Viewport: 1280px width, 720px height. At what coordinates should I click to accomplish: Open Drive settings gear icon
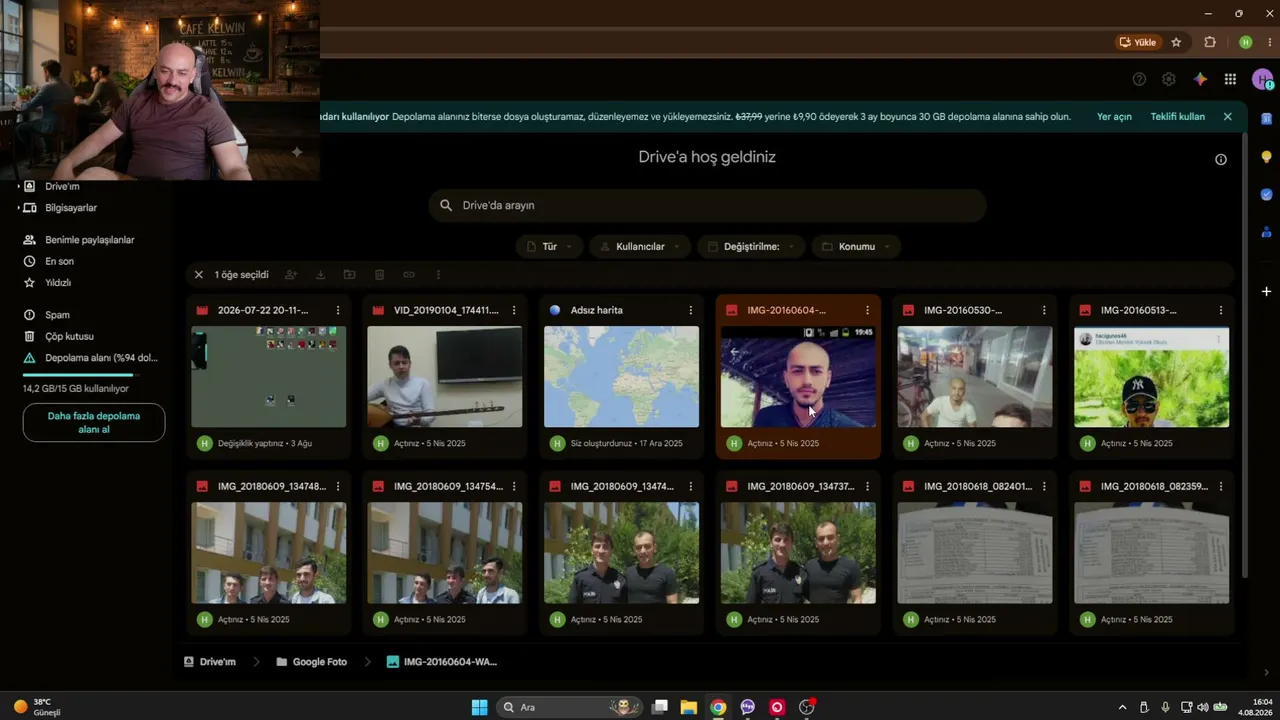point(1168,79)
